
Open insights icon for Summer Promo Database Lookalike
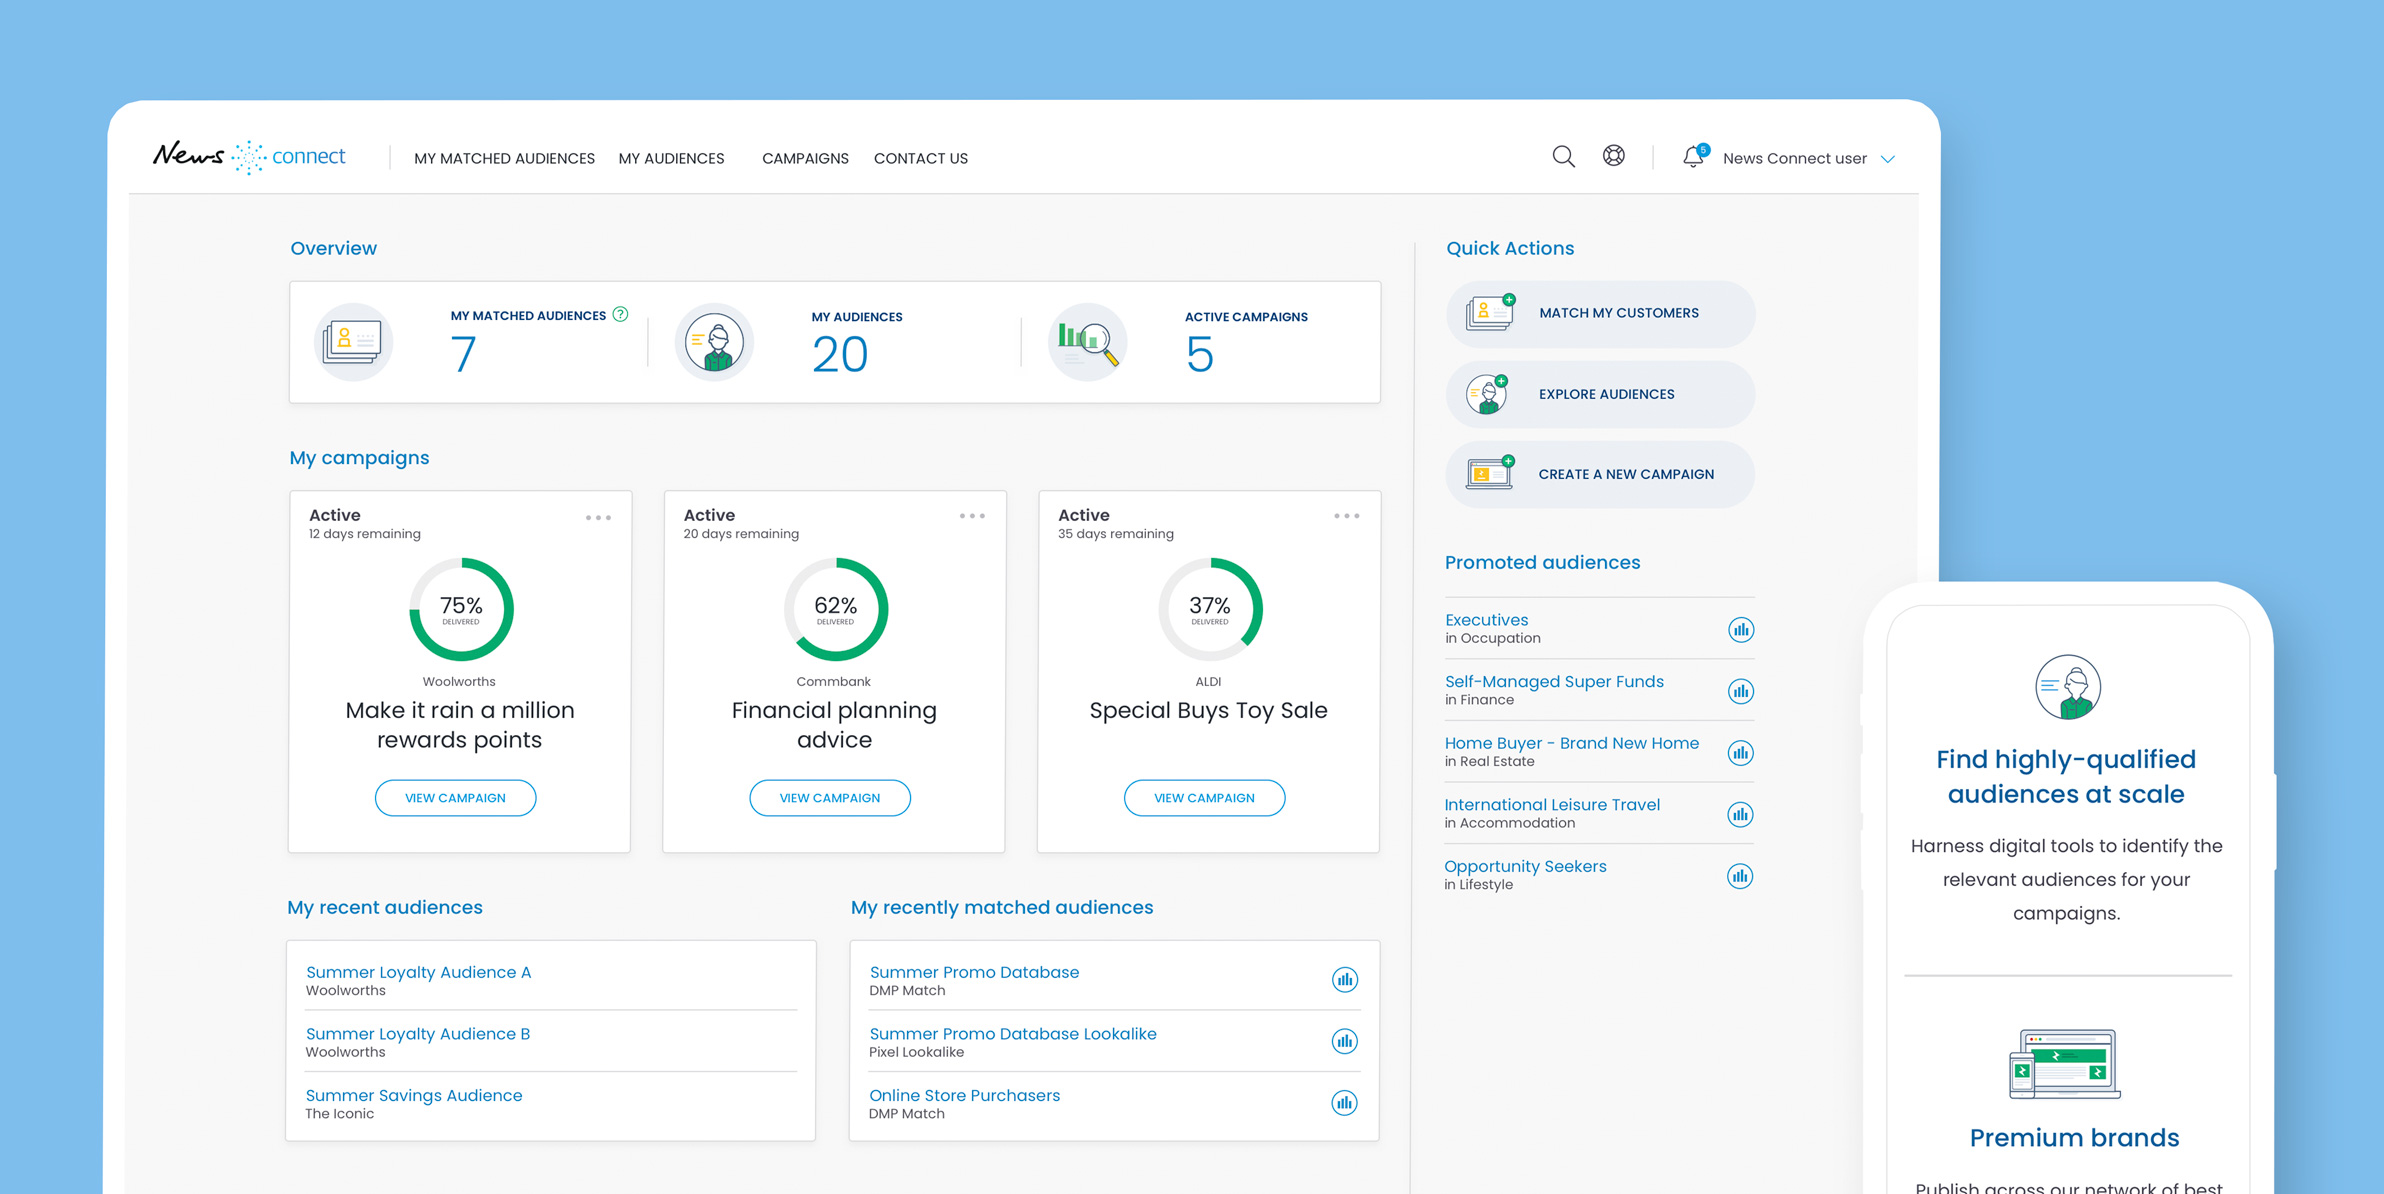pyautogui.click(x=1344, y=1041)
